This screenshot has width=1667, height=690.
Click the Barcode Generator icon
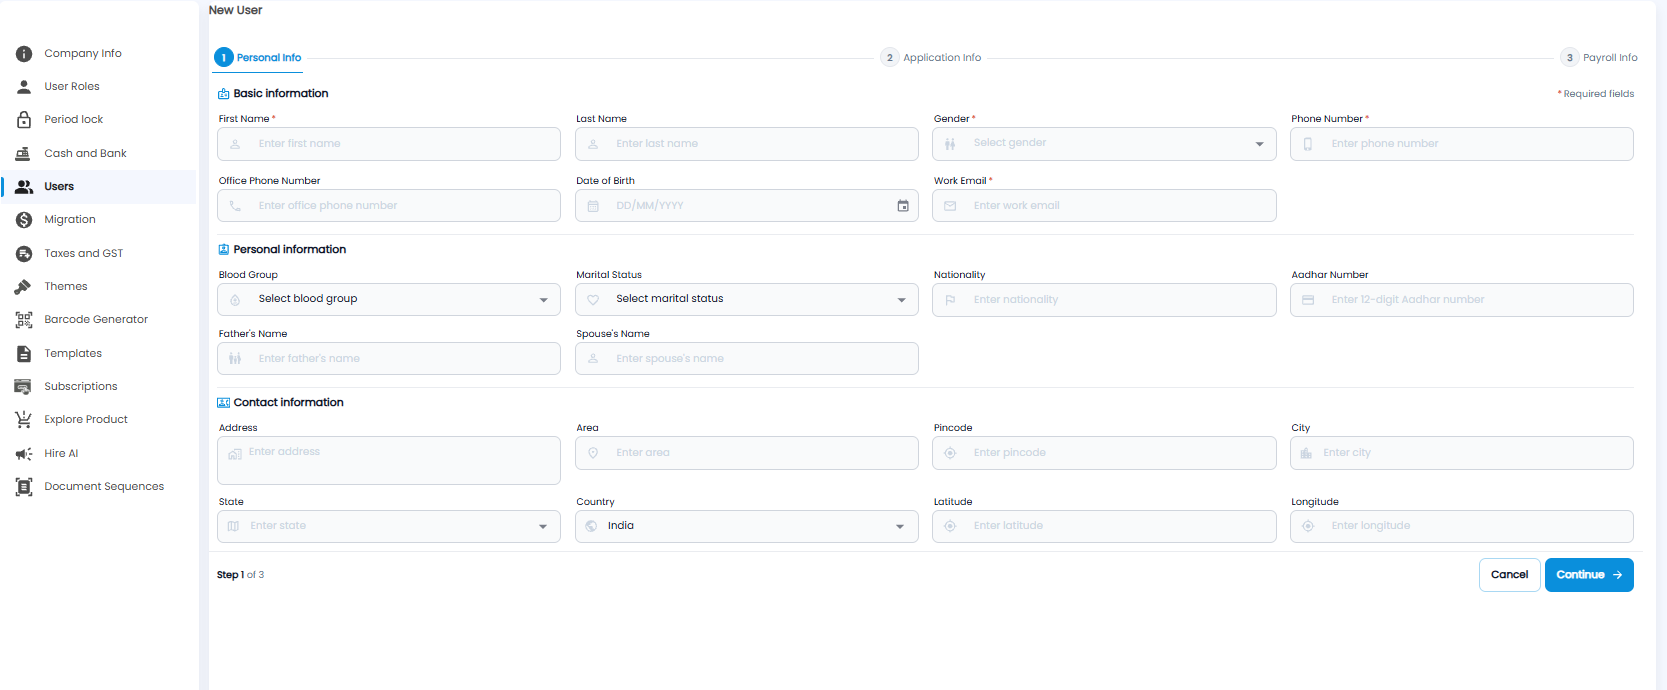24,320
